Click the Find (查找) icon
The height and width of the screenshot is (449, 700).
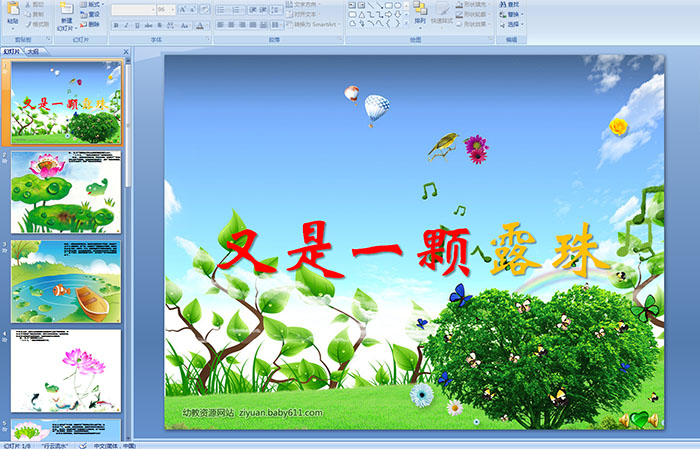(512, 4)
